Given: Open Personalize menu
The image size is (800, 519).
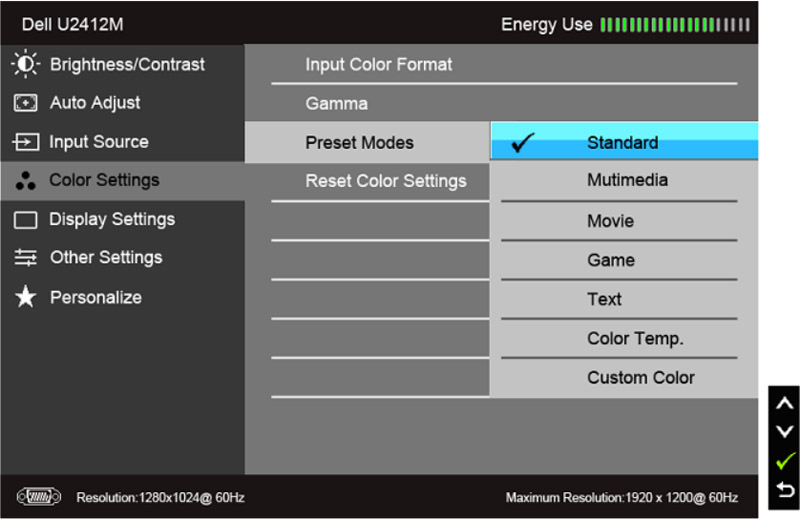Looking at the screenshot, I should click(123, 297).
